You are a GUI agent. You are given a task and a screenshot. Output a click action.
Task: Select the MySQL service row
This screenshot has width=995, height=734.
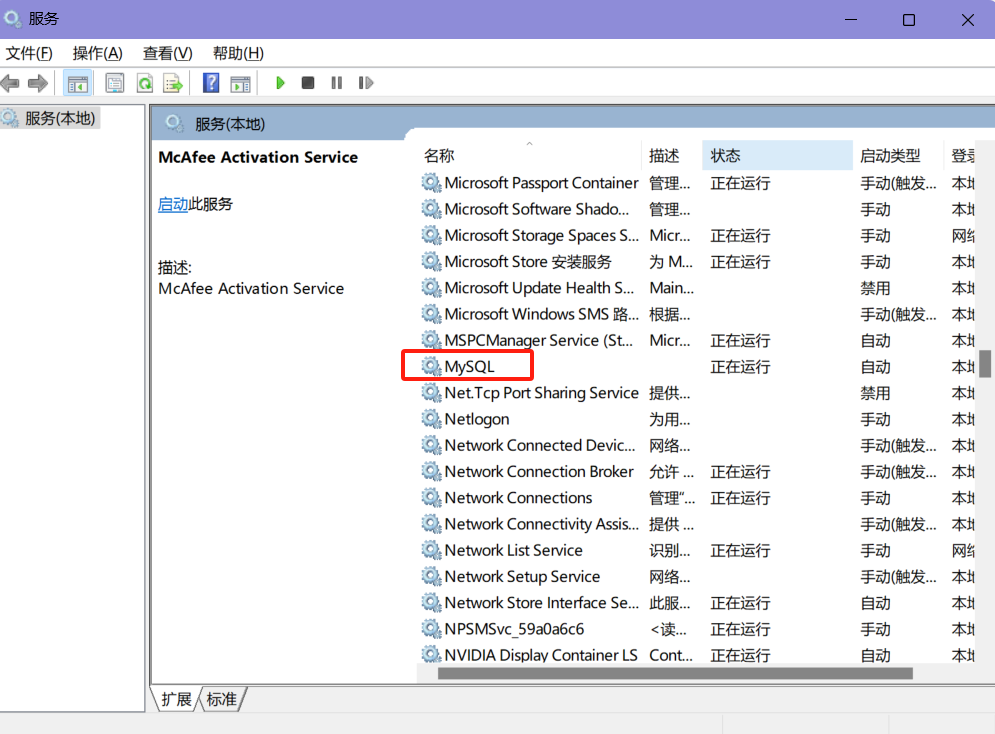pos(470,367)
